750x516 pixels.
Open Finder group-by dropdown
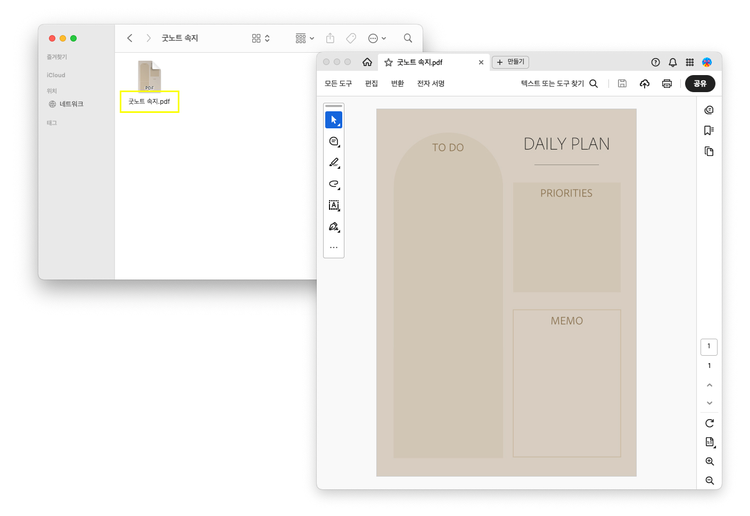click(x=305, y=38)
